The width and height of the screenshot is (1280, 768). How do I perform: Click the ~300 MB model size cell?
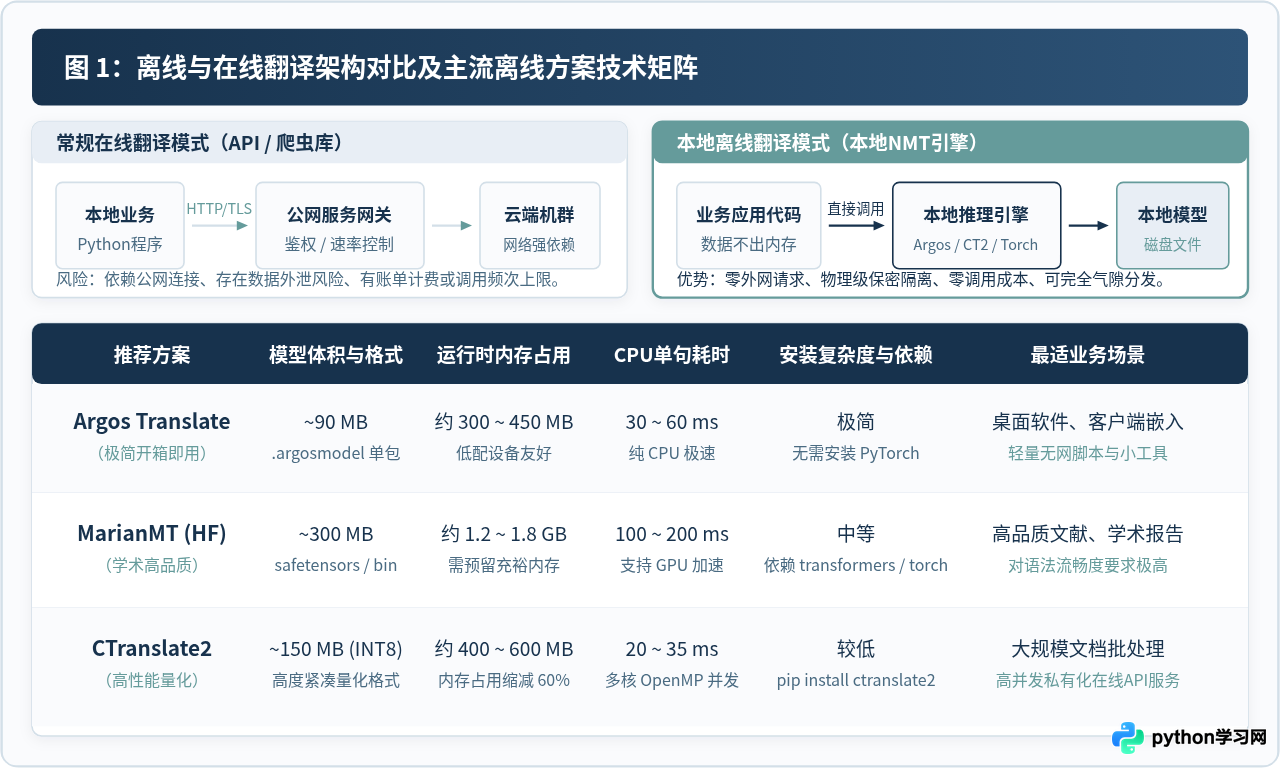[x=336, y=534]
